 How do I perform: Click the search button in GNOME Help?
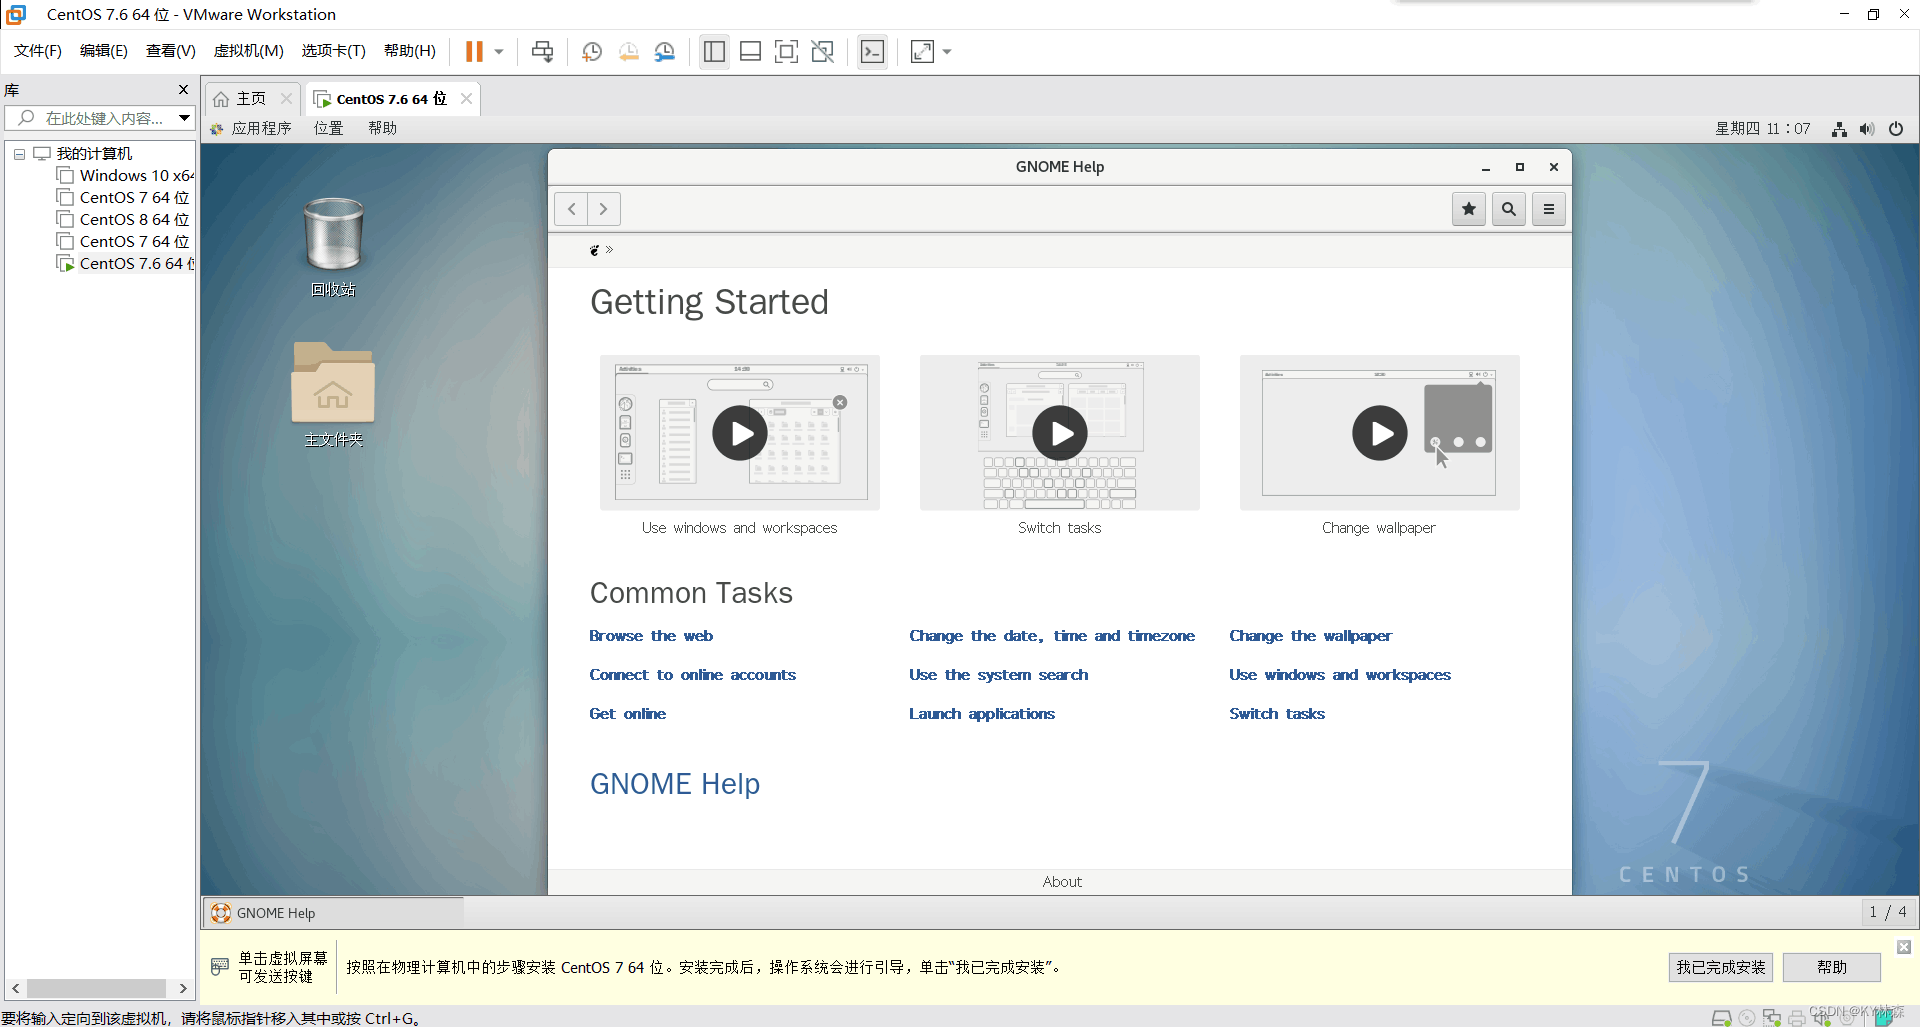tap(1509, 209)
